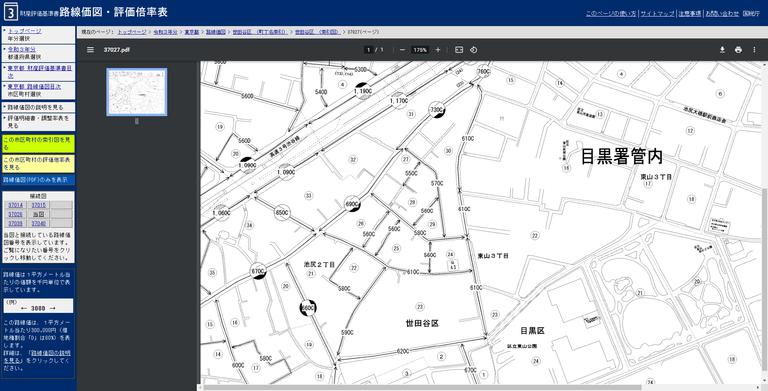The image size is (768, 391).
Task: Open the PDF viewer more-actions menu
Action: coord(754,49)
